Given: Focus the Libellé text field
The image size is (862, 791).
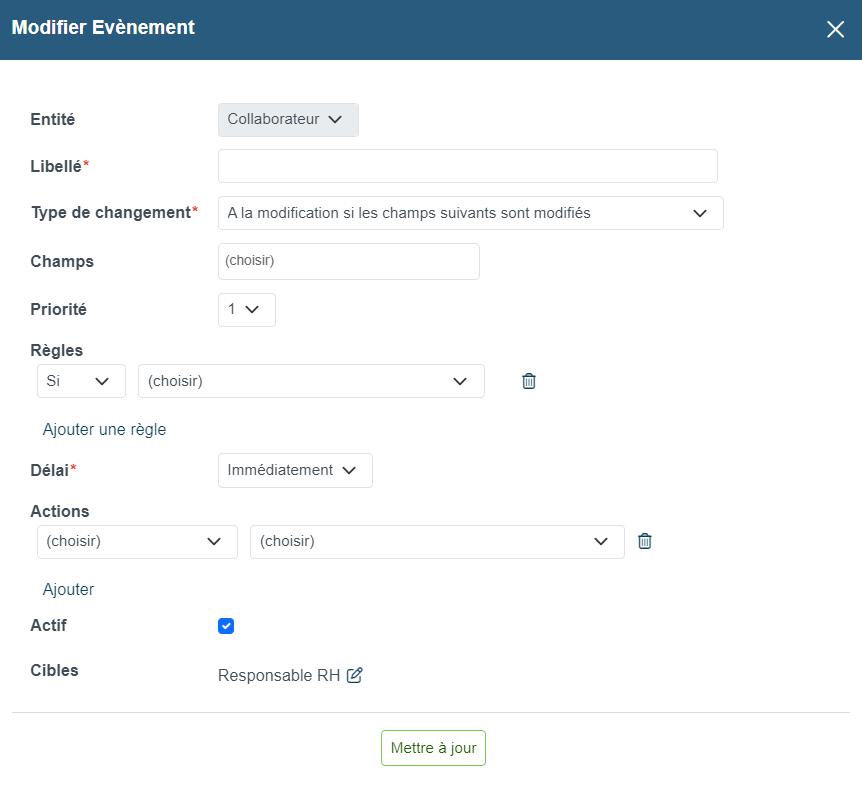Looking at the screenshot, I should pyautogui.click(x=468, y=166).
